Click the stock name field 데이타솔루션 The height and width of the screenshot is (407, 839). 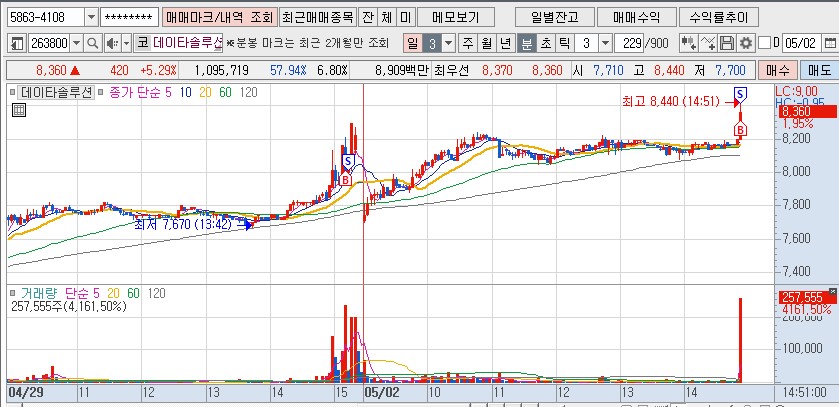coord(187,43)
